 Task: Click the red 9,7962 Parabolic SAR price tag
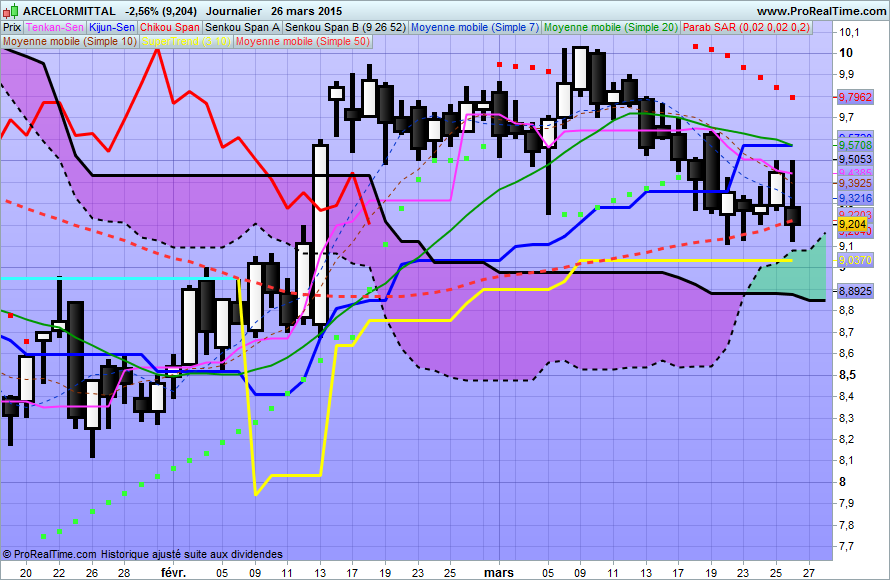pyautogui.click(x=855, y=97)
